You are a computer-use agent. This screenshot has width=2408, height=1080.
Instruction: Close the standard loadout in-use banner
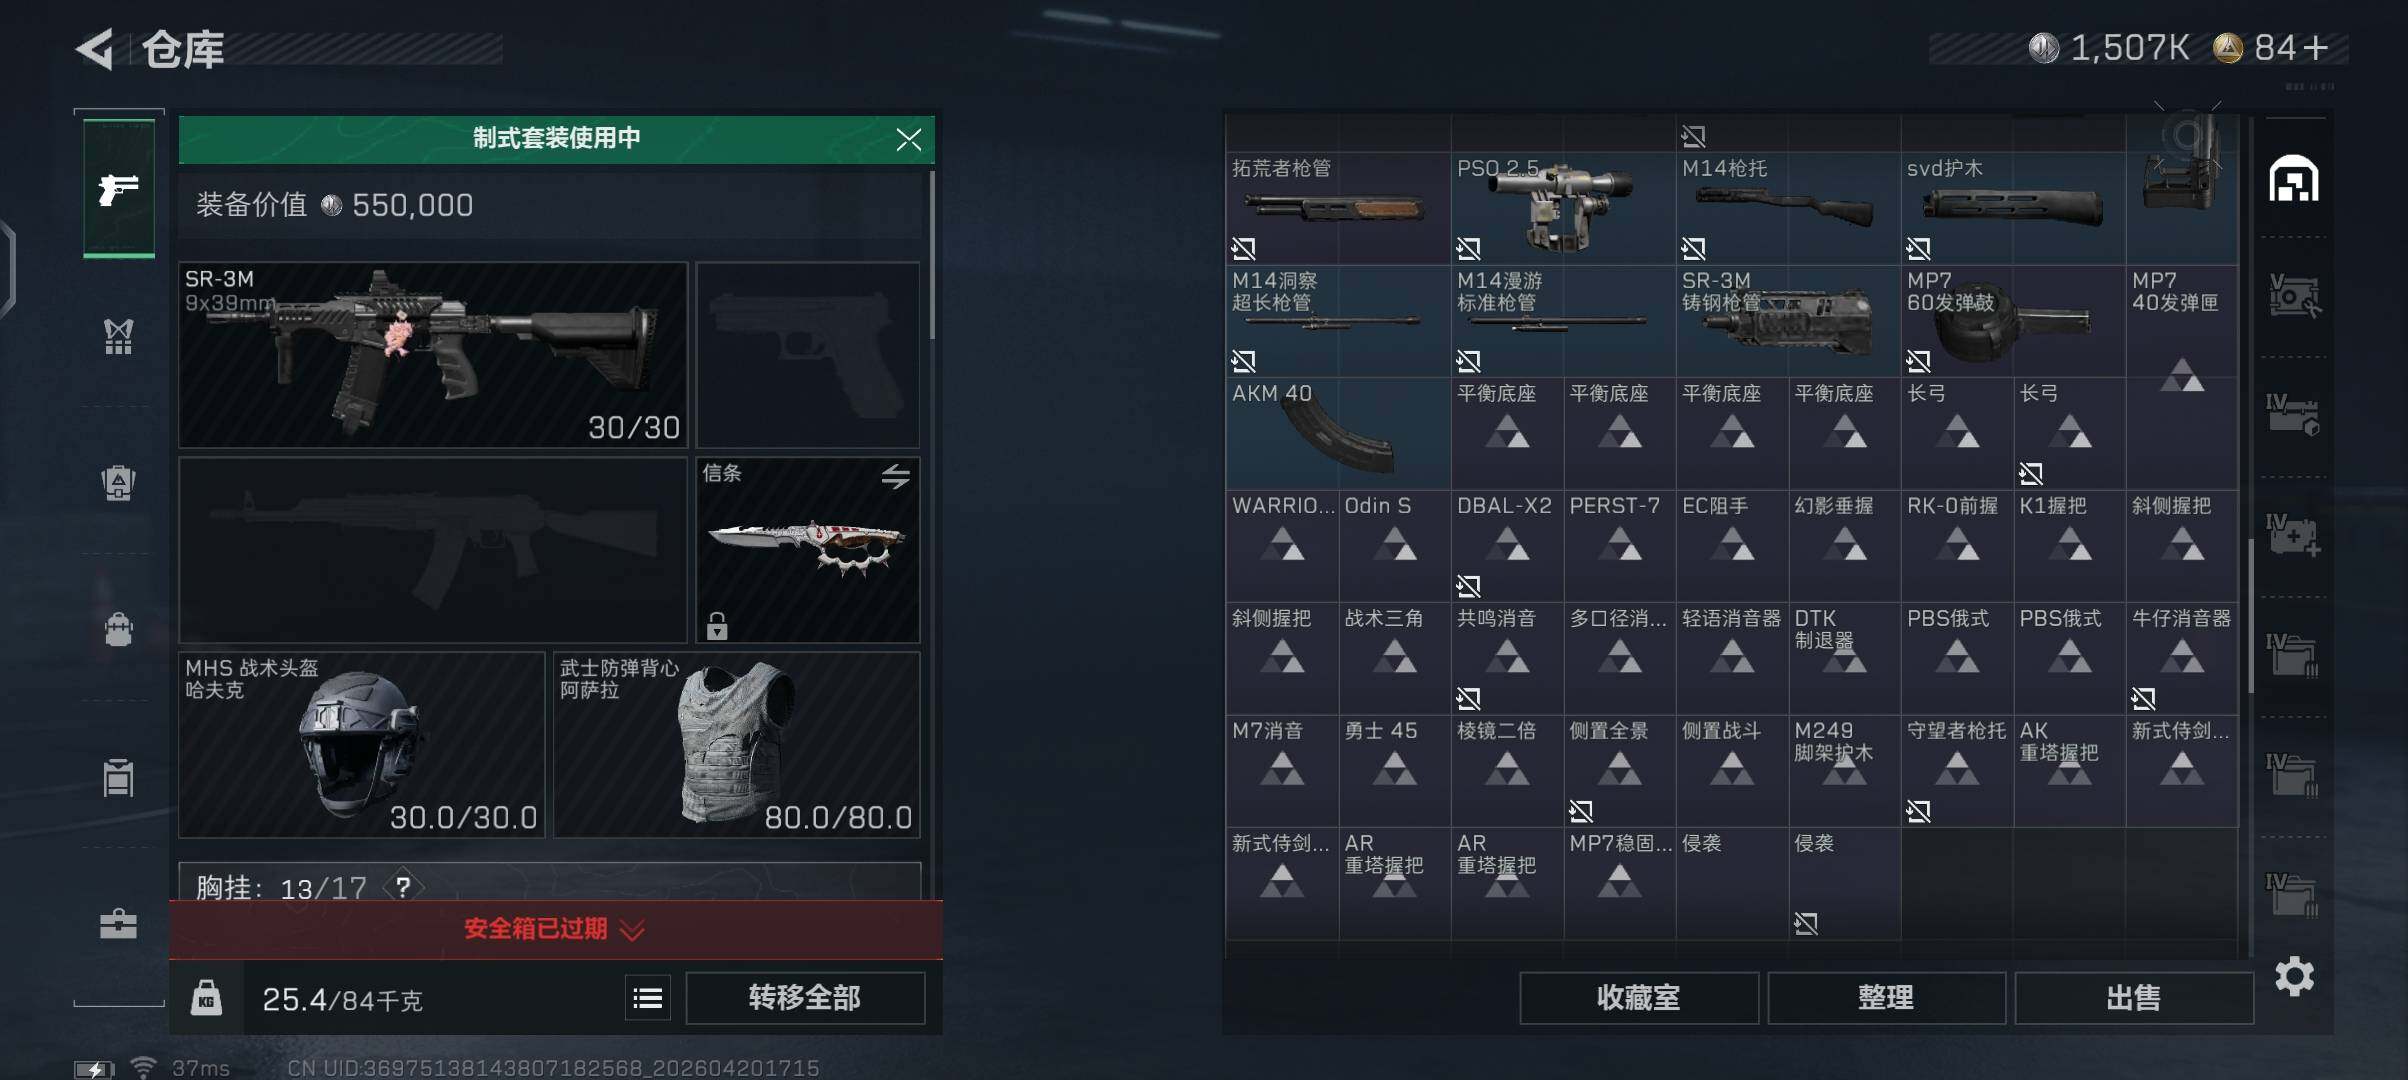(x=908, y=139)
